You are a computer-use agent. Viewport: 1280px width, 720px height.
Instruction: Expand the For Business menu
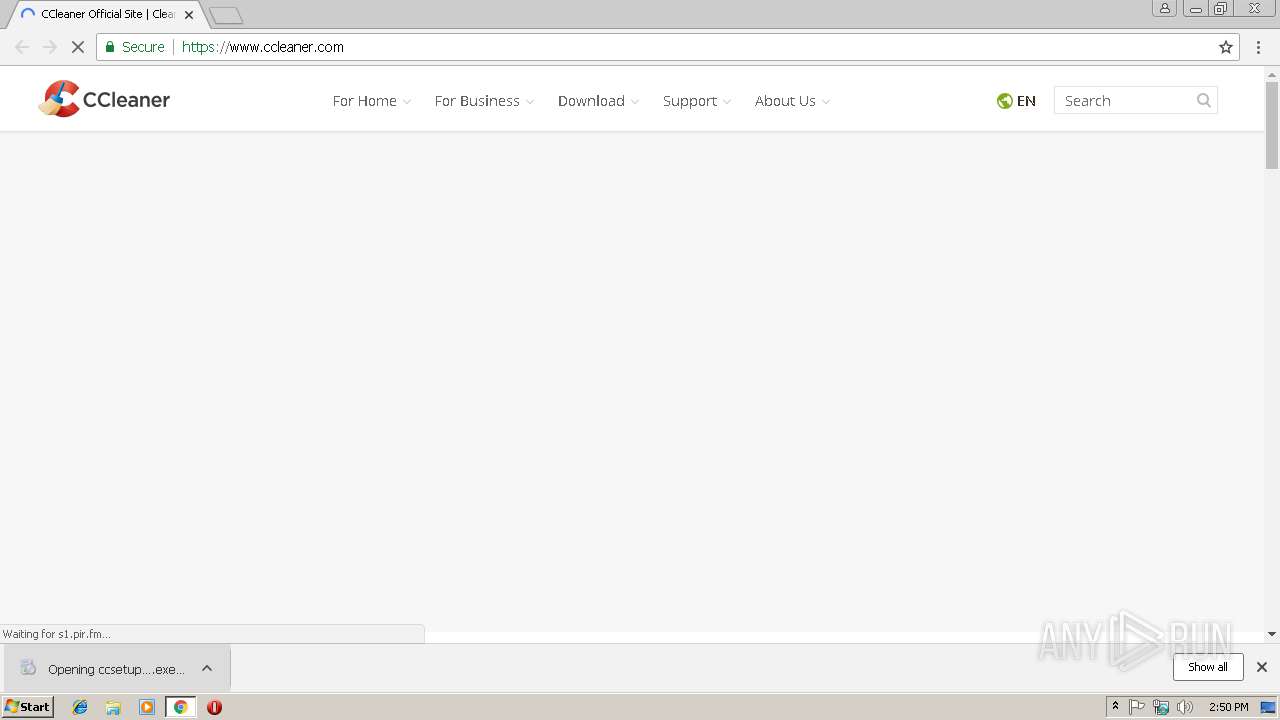tap(484, 101)
